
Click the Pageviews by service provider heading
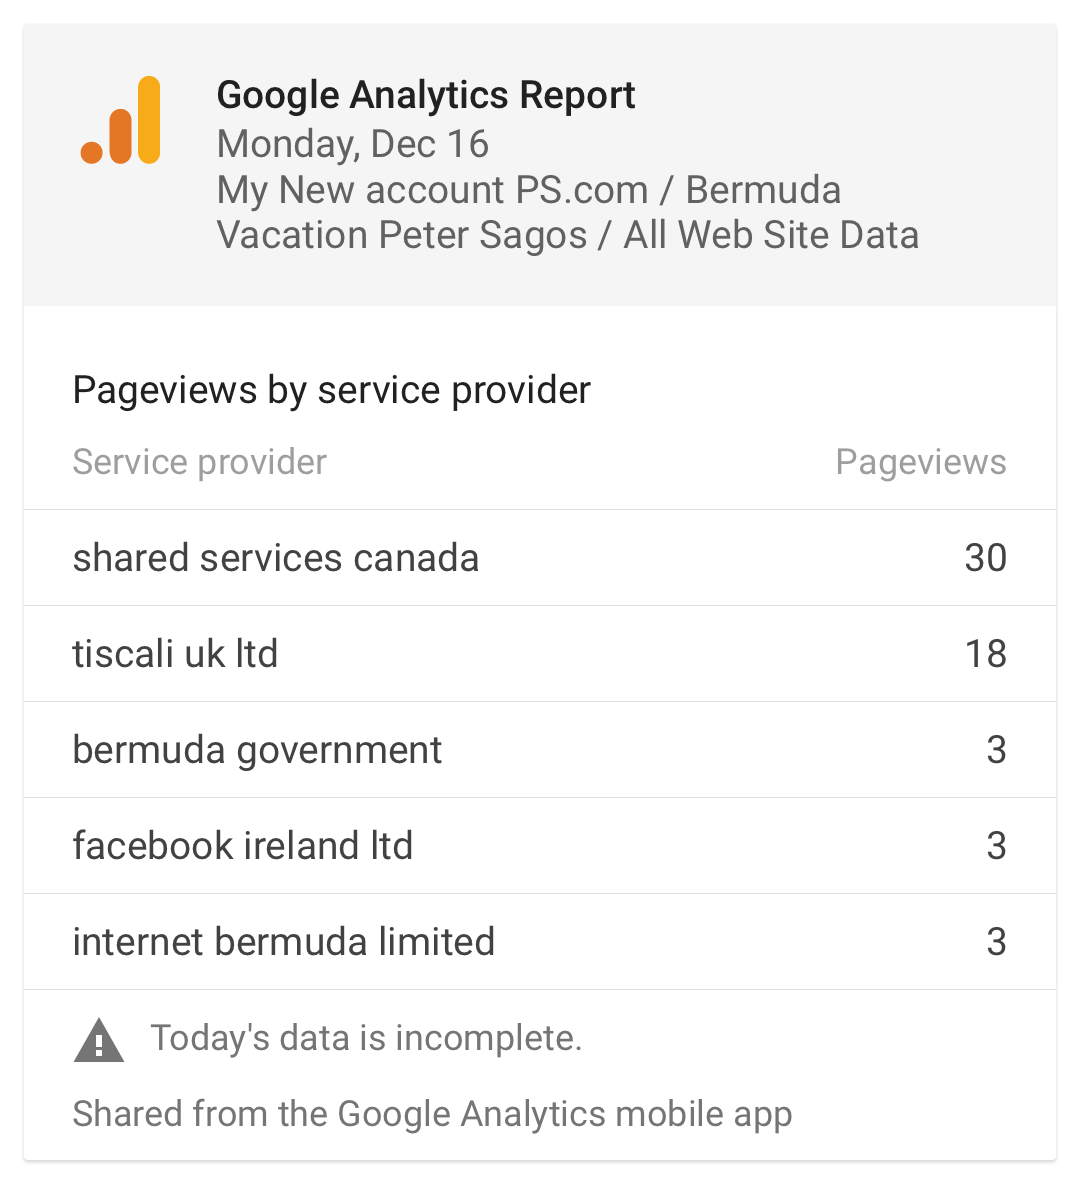tap(331, 391)
